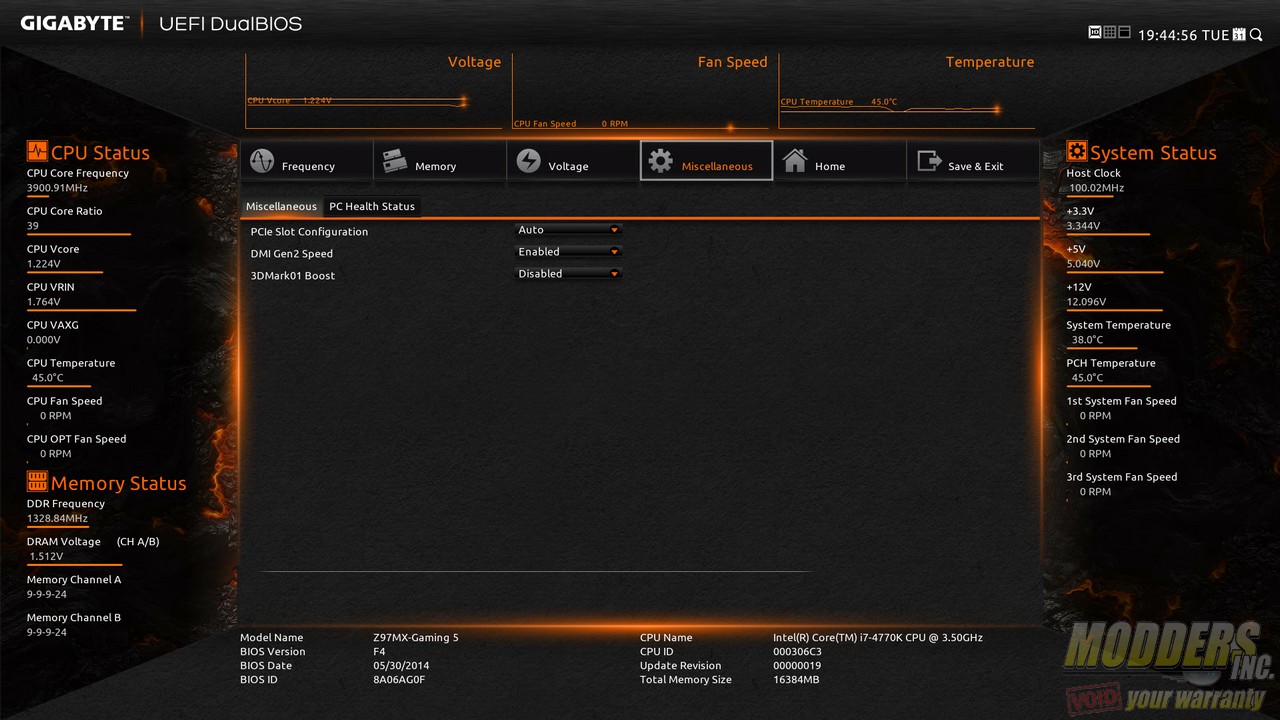This screenshot has height=720, width=1280.
Task: Click the DDR Frequency value "1328.84MHz"
Action: [x=57, y=519]
